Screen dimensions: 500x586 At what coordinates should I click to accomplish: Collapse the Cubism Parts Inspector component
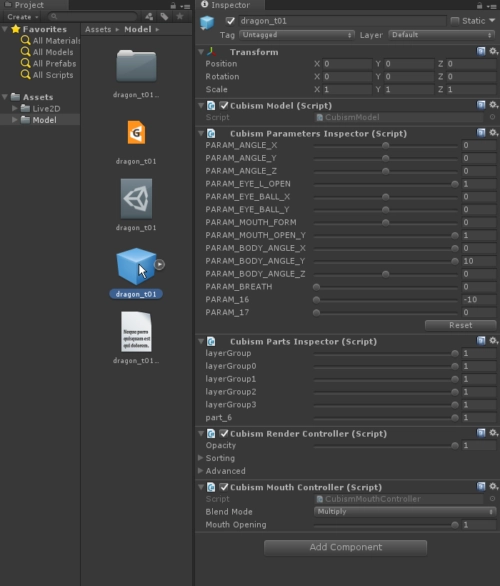(x=201, y=341)
